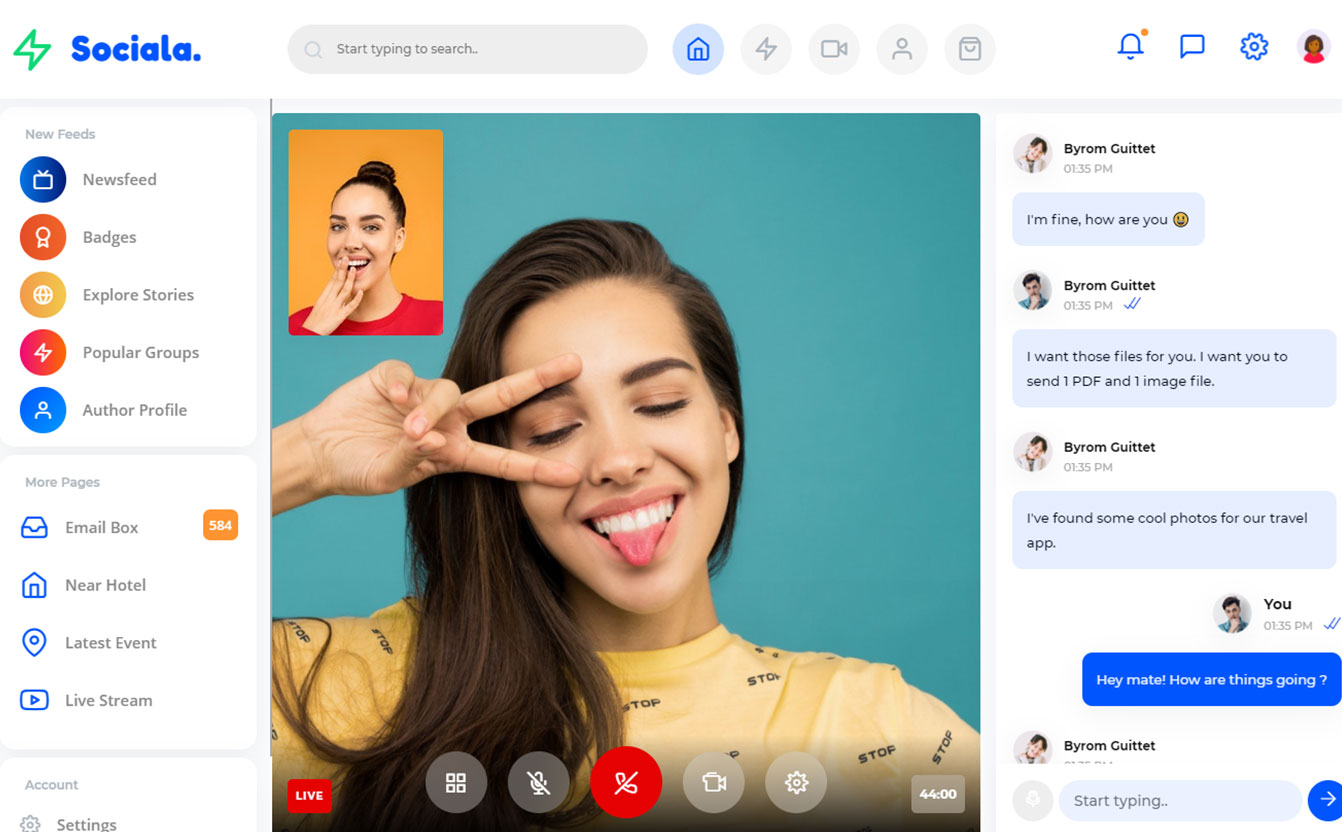Select the small picture-in-picture video thumbnail
1342x832 pixels.
[x=366, y=232]
